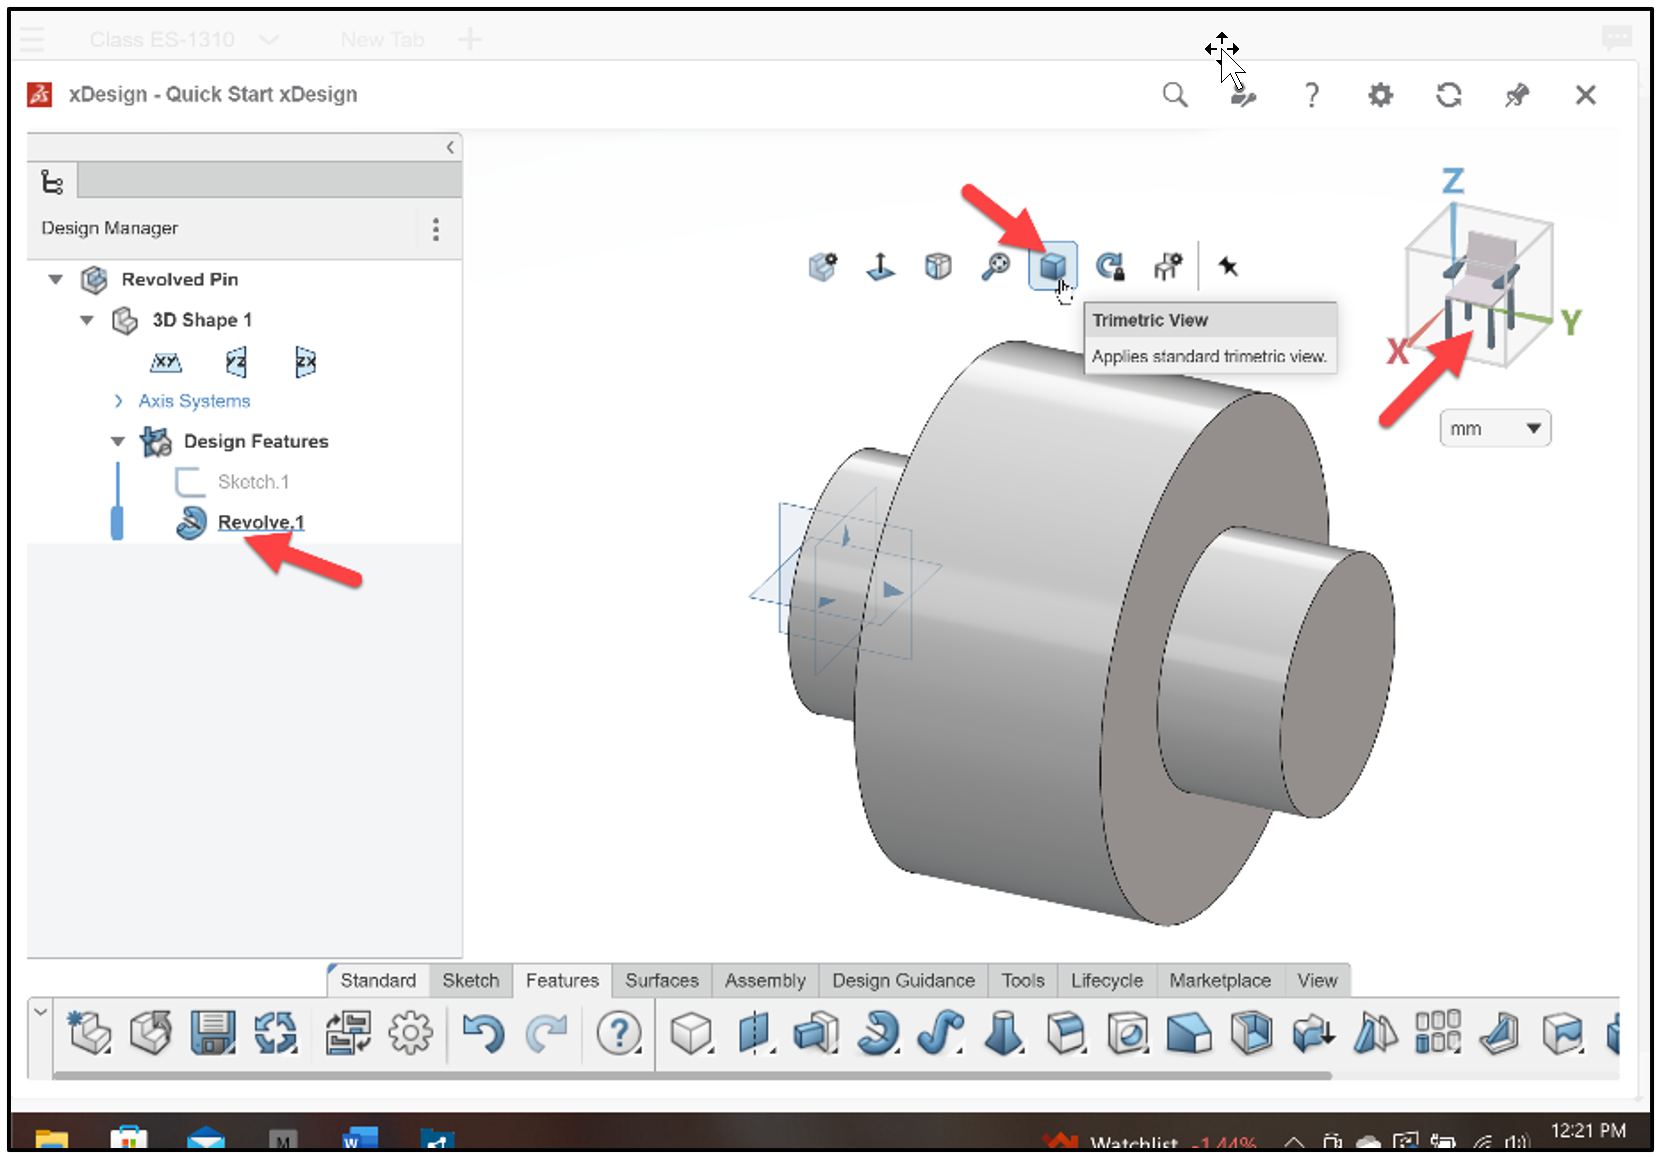
Task: Switch to the Surfaces tab
Action: click(661, 981)
